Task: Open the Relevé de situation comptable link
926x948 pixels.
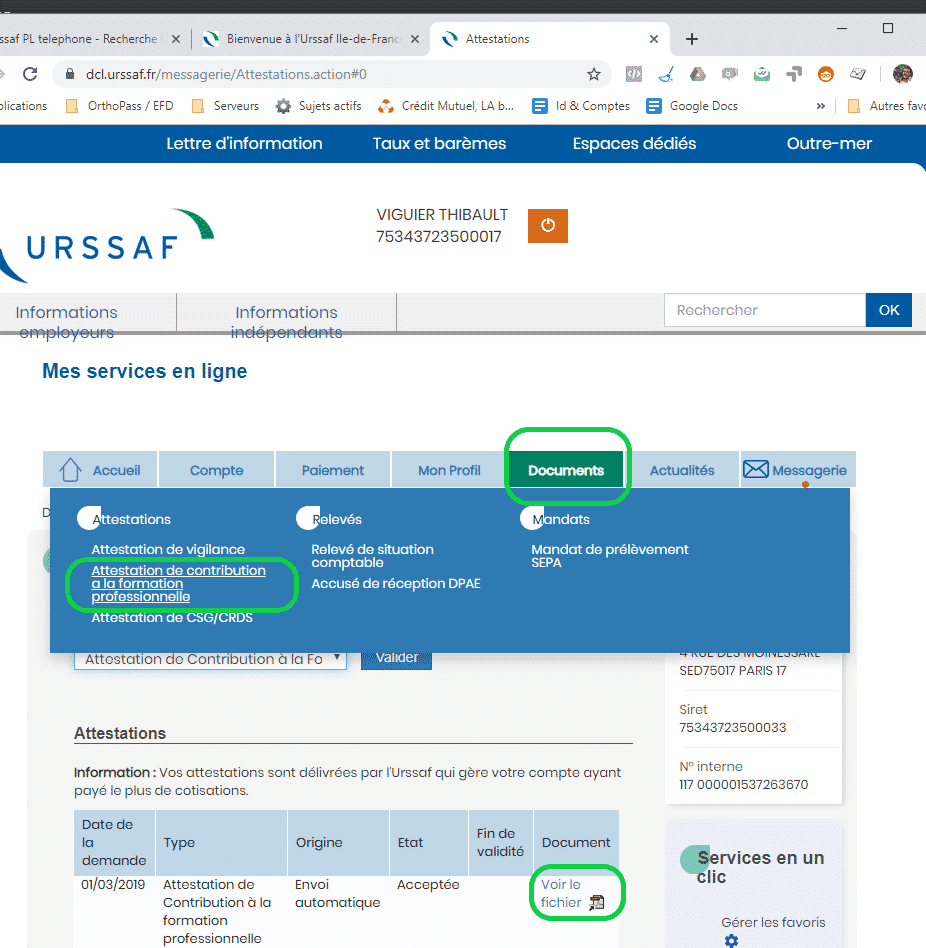Action: pyautogui.click(x=372, y=556)
